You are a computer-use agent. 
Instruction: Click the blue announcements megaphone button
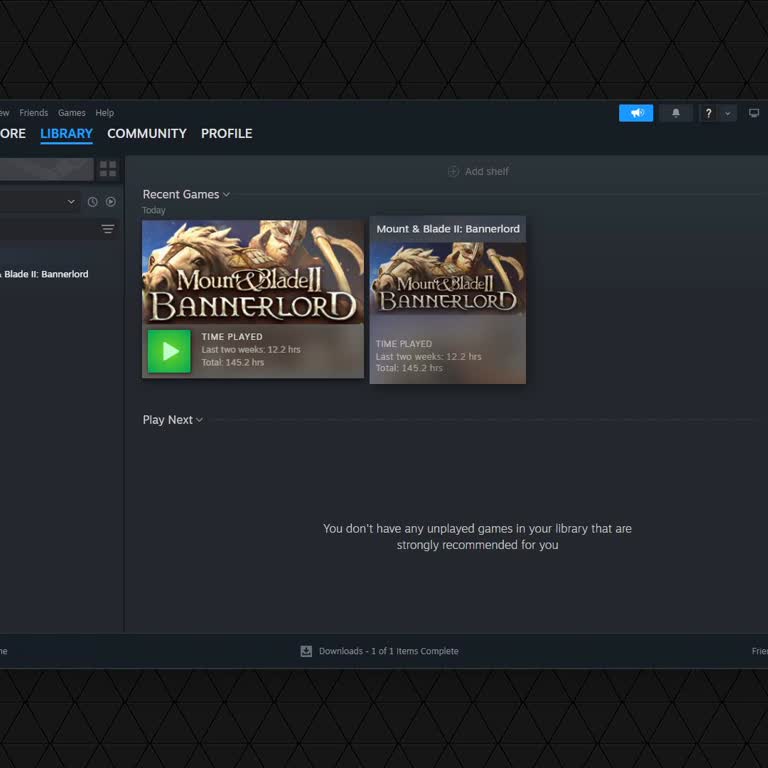(x=636, y=113)
